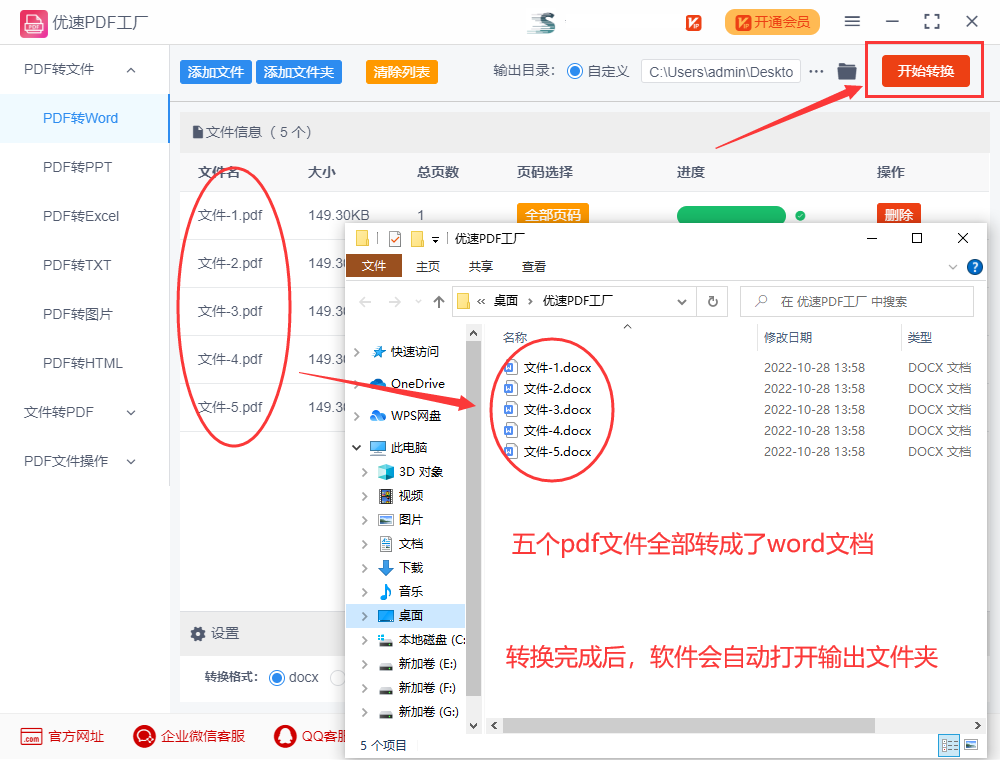
Task: Delete 文件-1.pdf with 删除 button
Action: pos(899,214)
